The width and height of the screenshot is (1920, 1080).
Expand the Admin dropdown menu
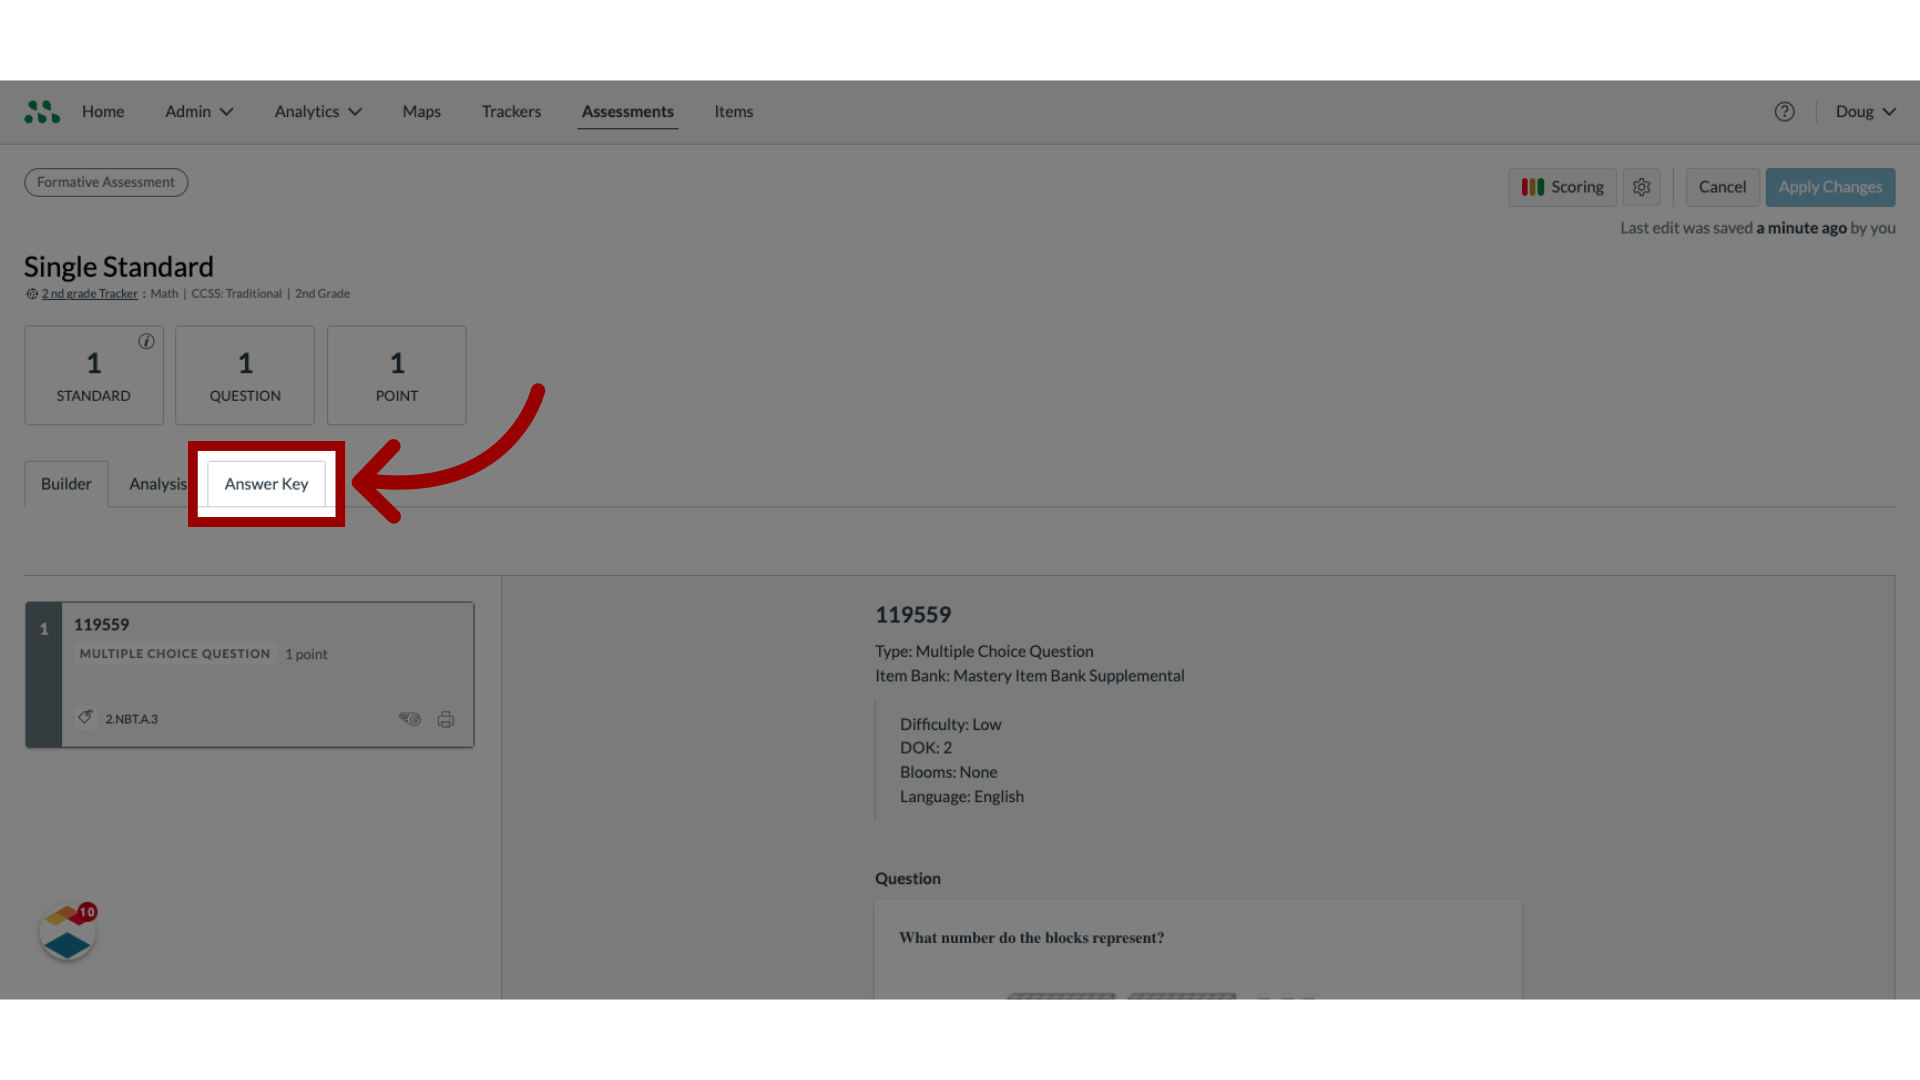[199, 111]
